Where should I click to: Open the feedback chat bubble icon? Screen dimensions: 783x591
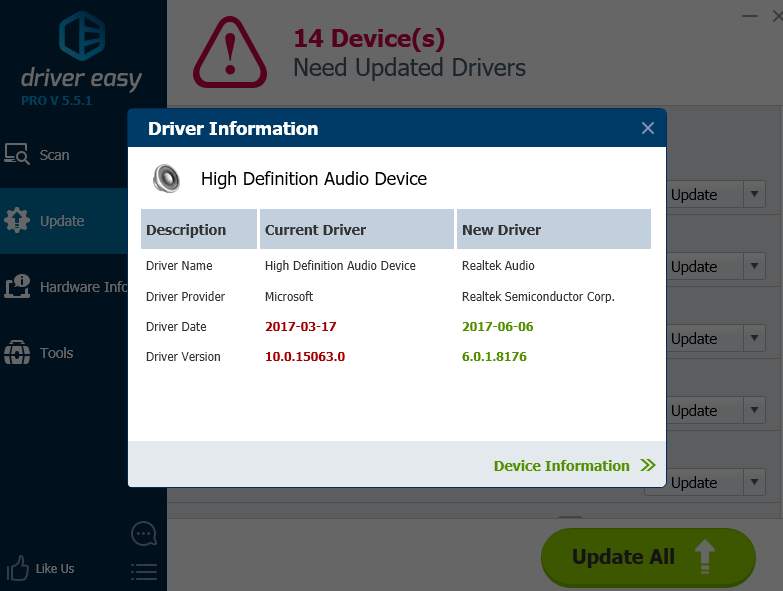[x=144, y=534]
